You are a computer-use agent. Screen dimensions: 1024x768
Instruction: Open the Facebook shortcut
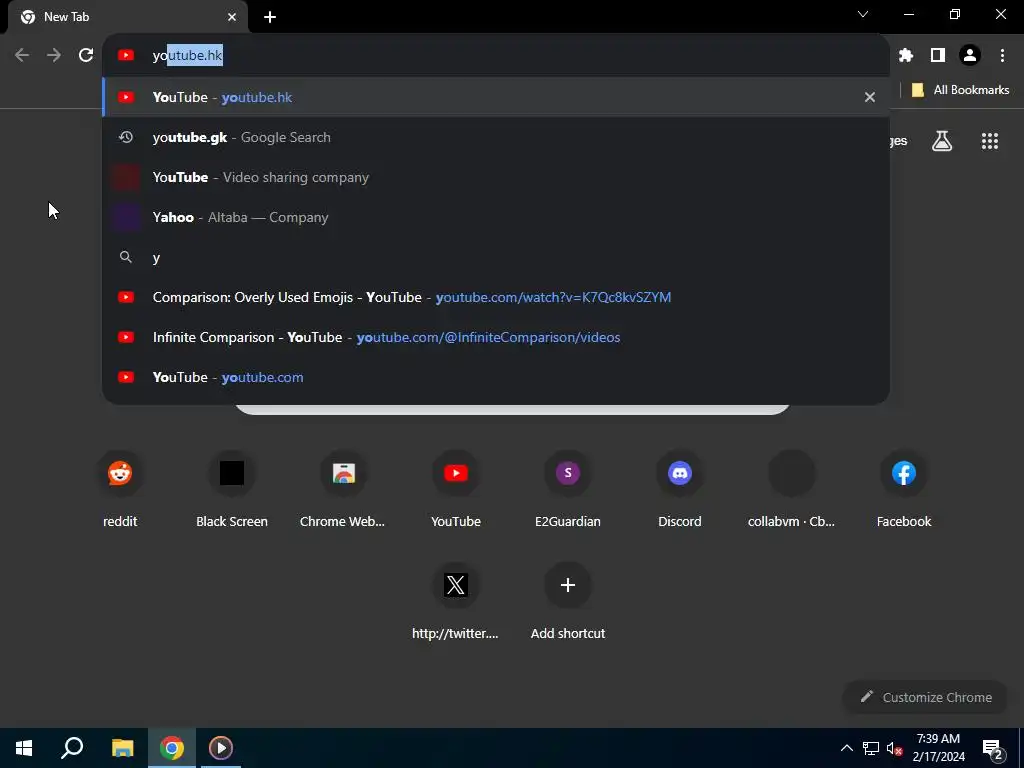point(904,487)
